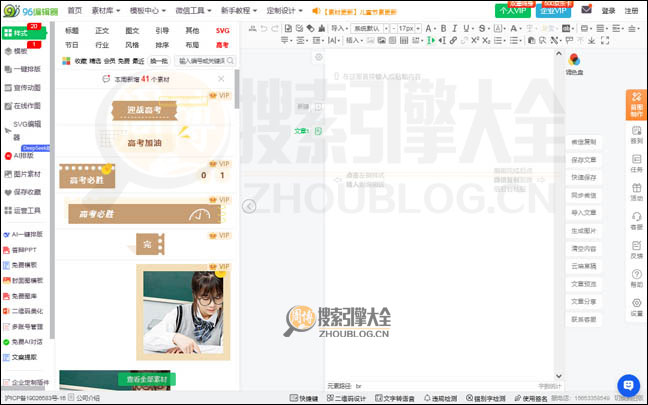Select the student photo frame material
The height and width of the screenshot is (405, 648).
coord(183,312)
